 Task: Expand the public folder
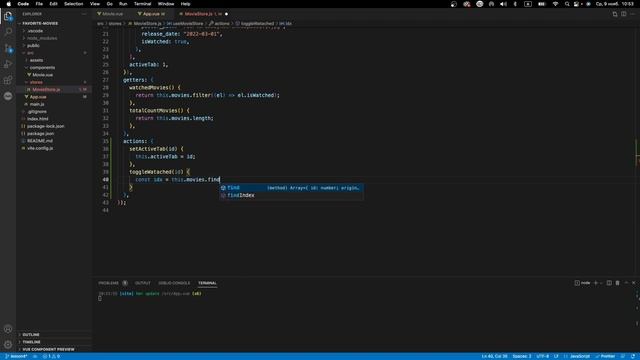33,45
